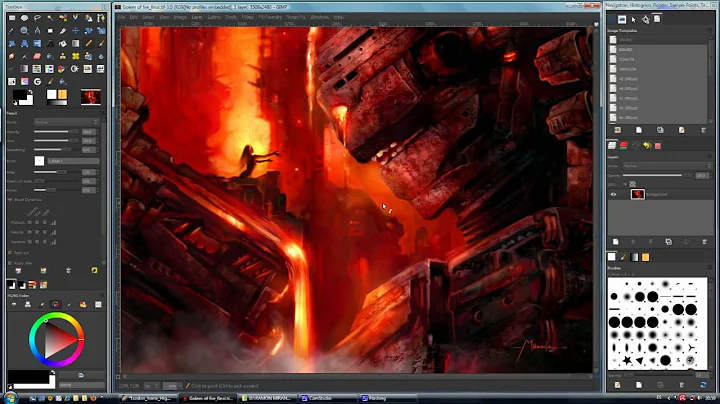720x404 pixels.
Task: Click the black foreground color swatch
Action: point(21,96)
